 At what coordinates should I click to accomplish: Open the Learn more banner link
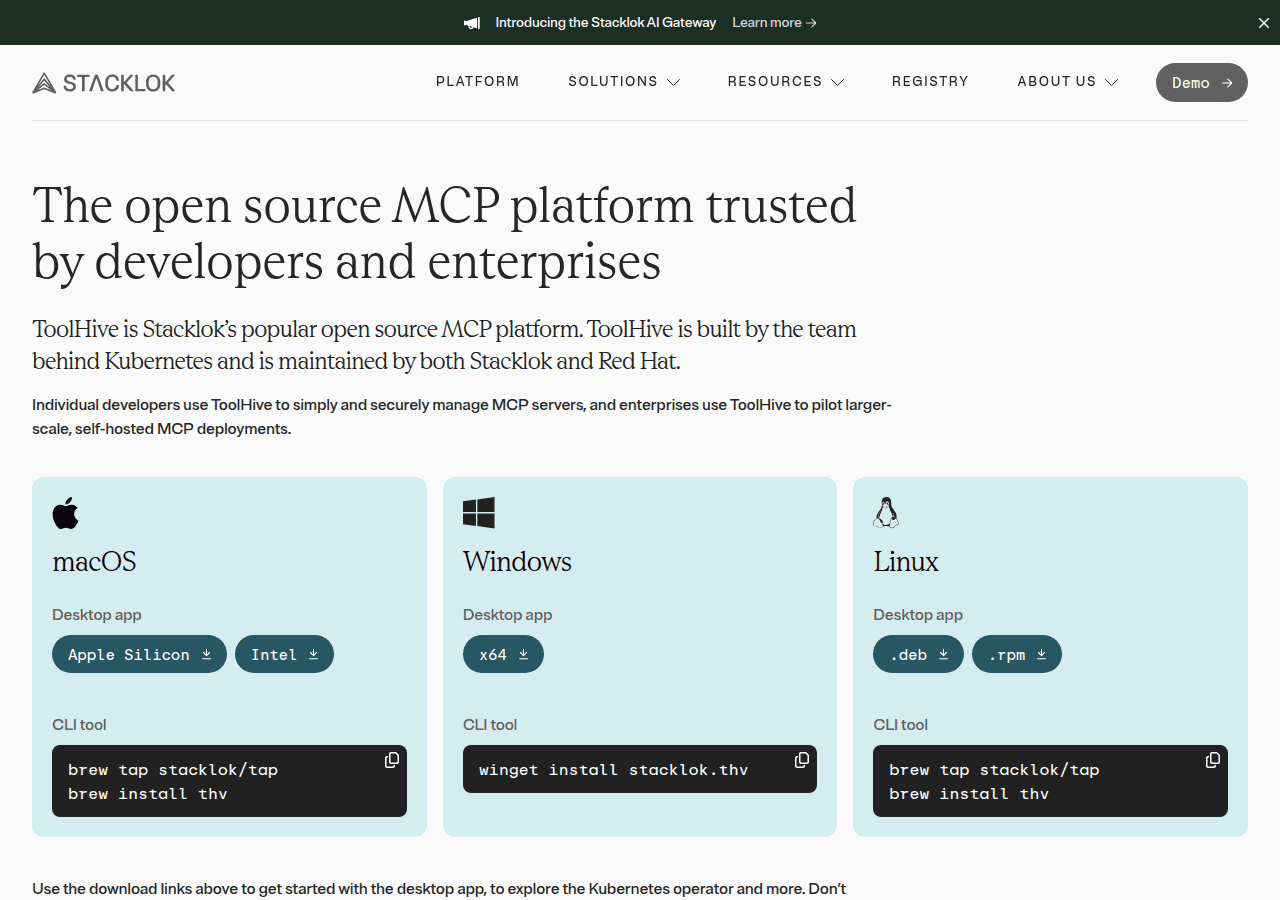click(774, 23)
